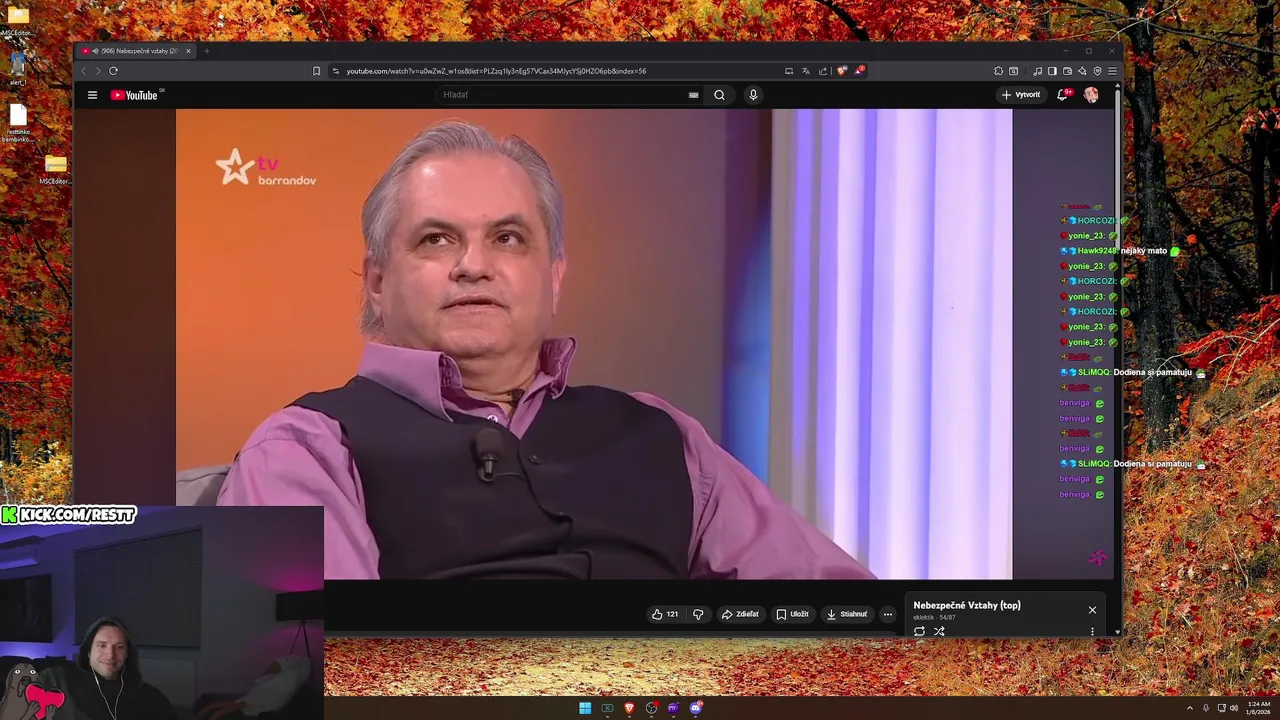Open the on-screen keyboard icon in search box
Screen dimensions: 1280x720
click(693, 95)
